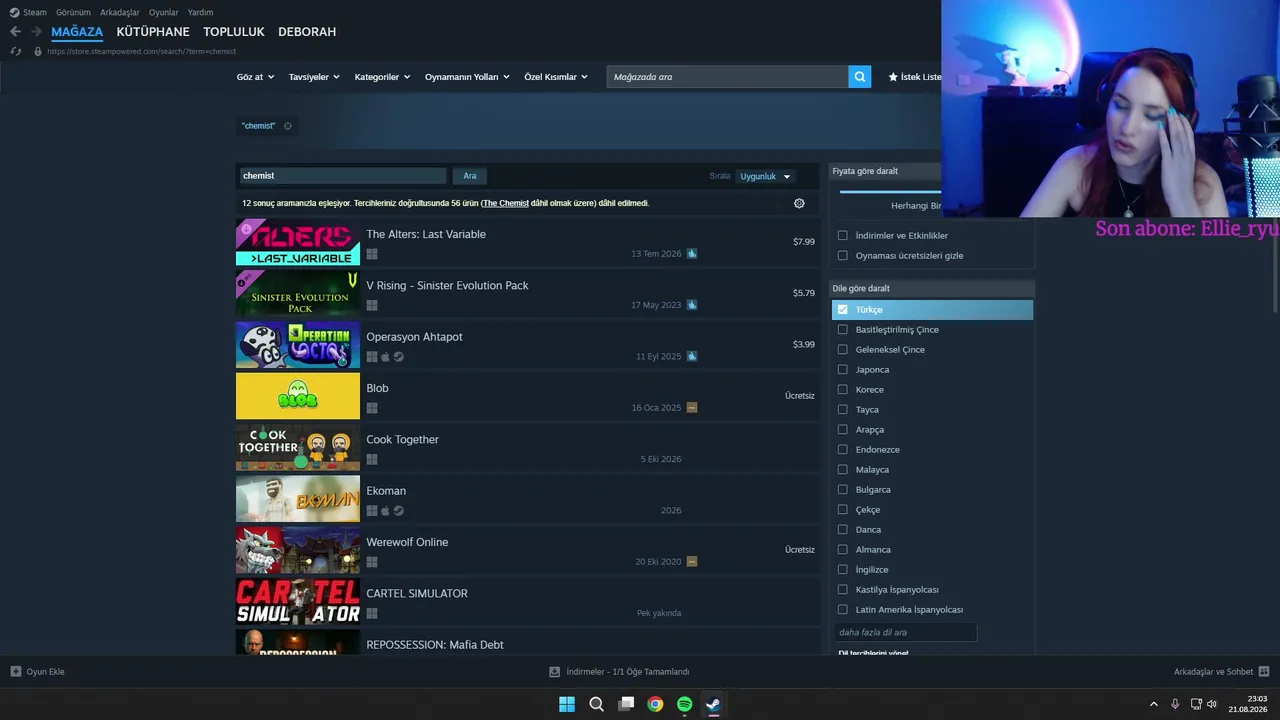Open the İstek Listesi star icon

pyautogui.click(x=893, y=77)
